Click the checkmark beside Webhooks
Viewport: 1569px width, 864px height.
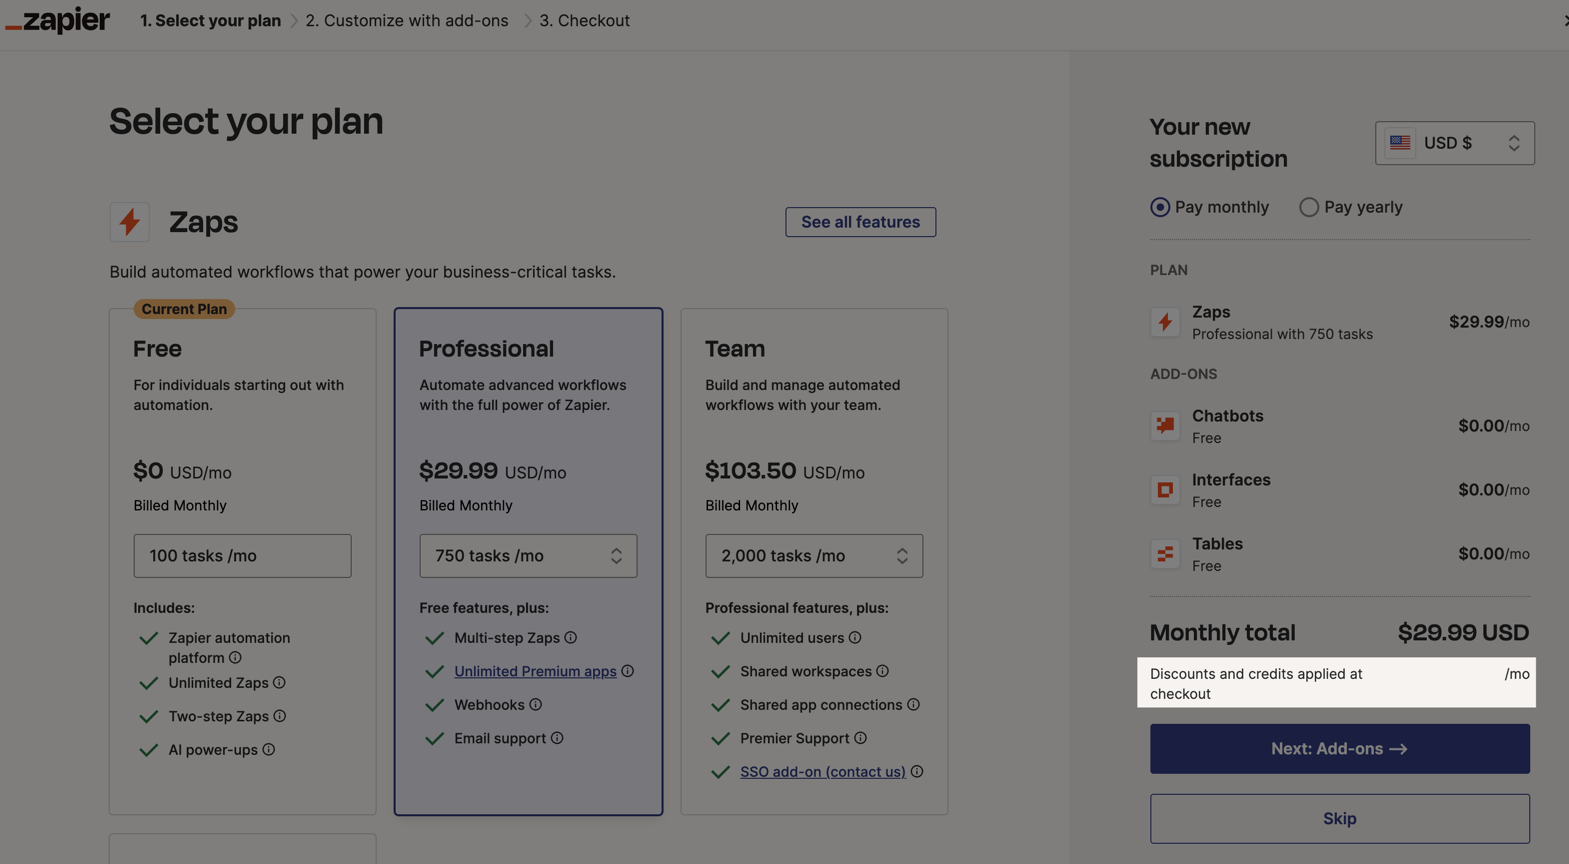pyautogui.click(x=434, y=705)
